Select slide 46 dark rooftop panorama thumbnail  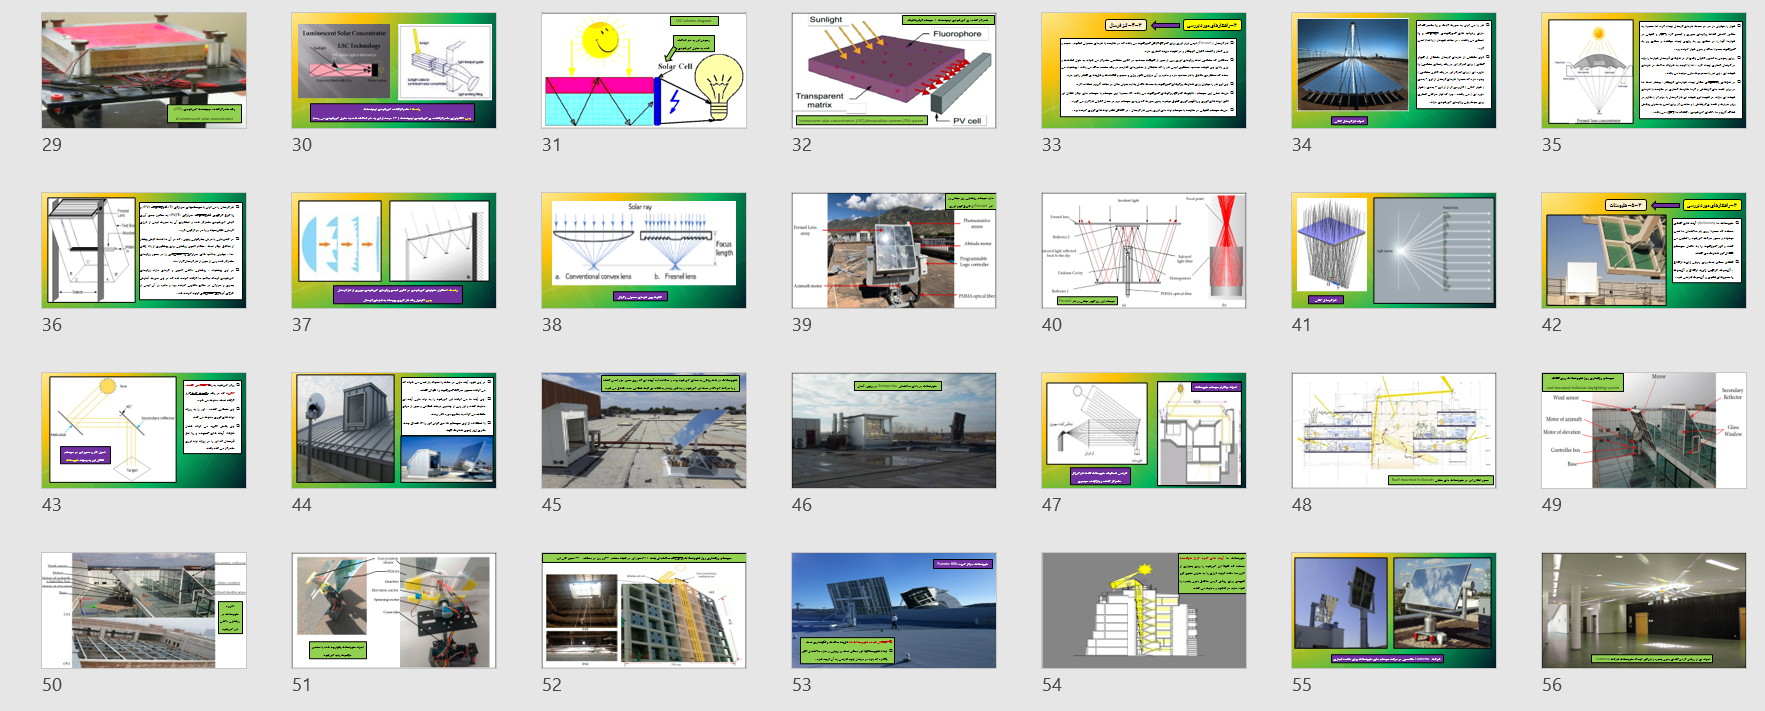pos(894,430)
